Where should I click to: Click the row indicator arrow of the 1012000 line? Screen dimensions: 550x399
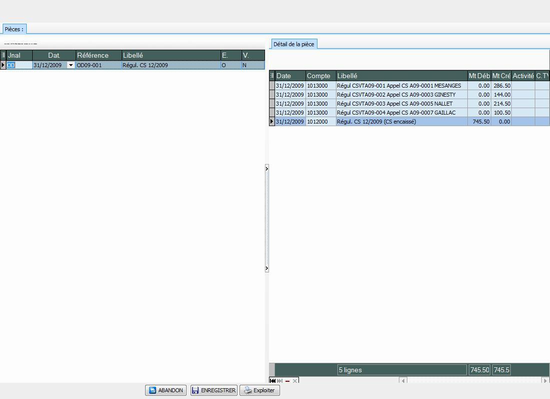(x=271, y=122)
